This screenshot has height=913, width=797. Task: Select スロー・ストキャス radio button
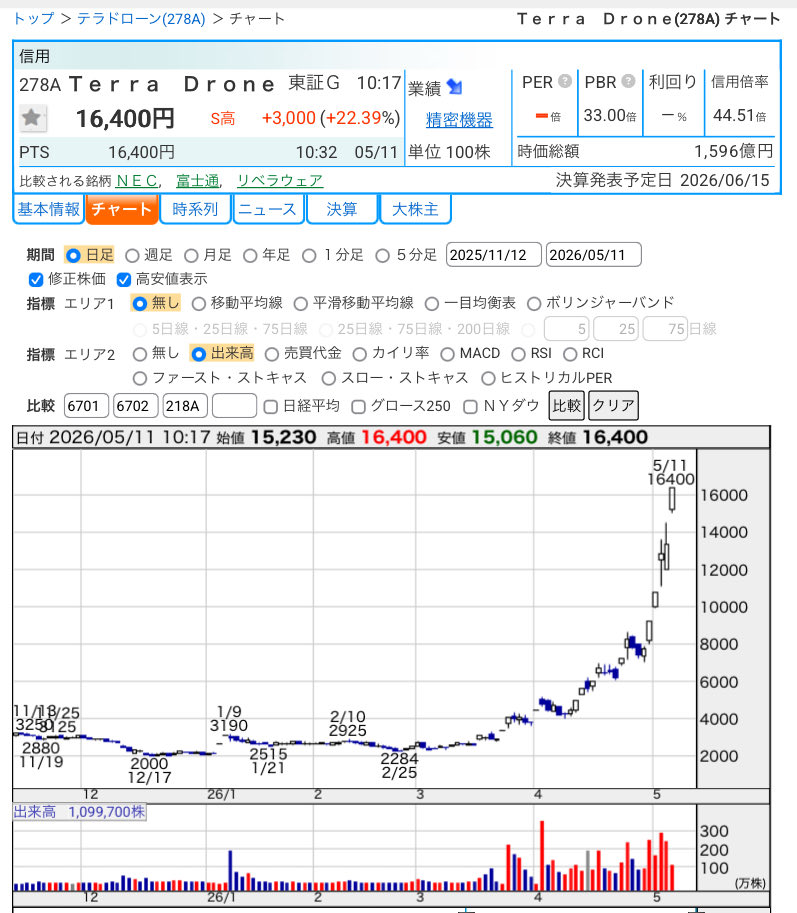[329, 378]
